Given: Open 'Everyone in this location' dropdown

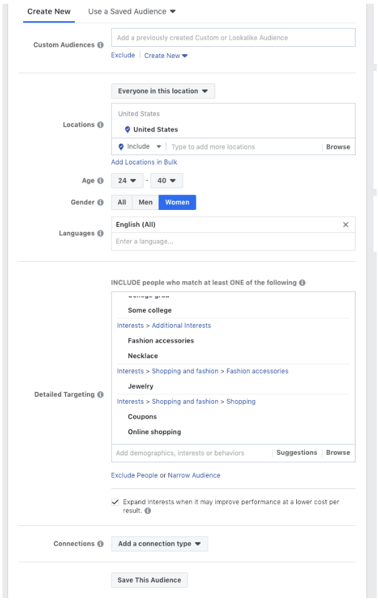Looking at the screenshot, I should pyautogui.click(x=163, y=91).
